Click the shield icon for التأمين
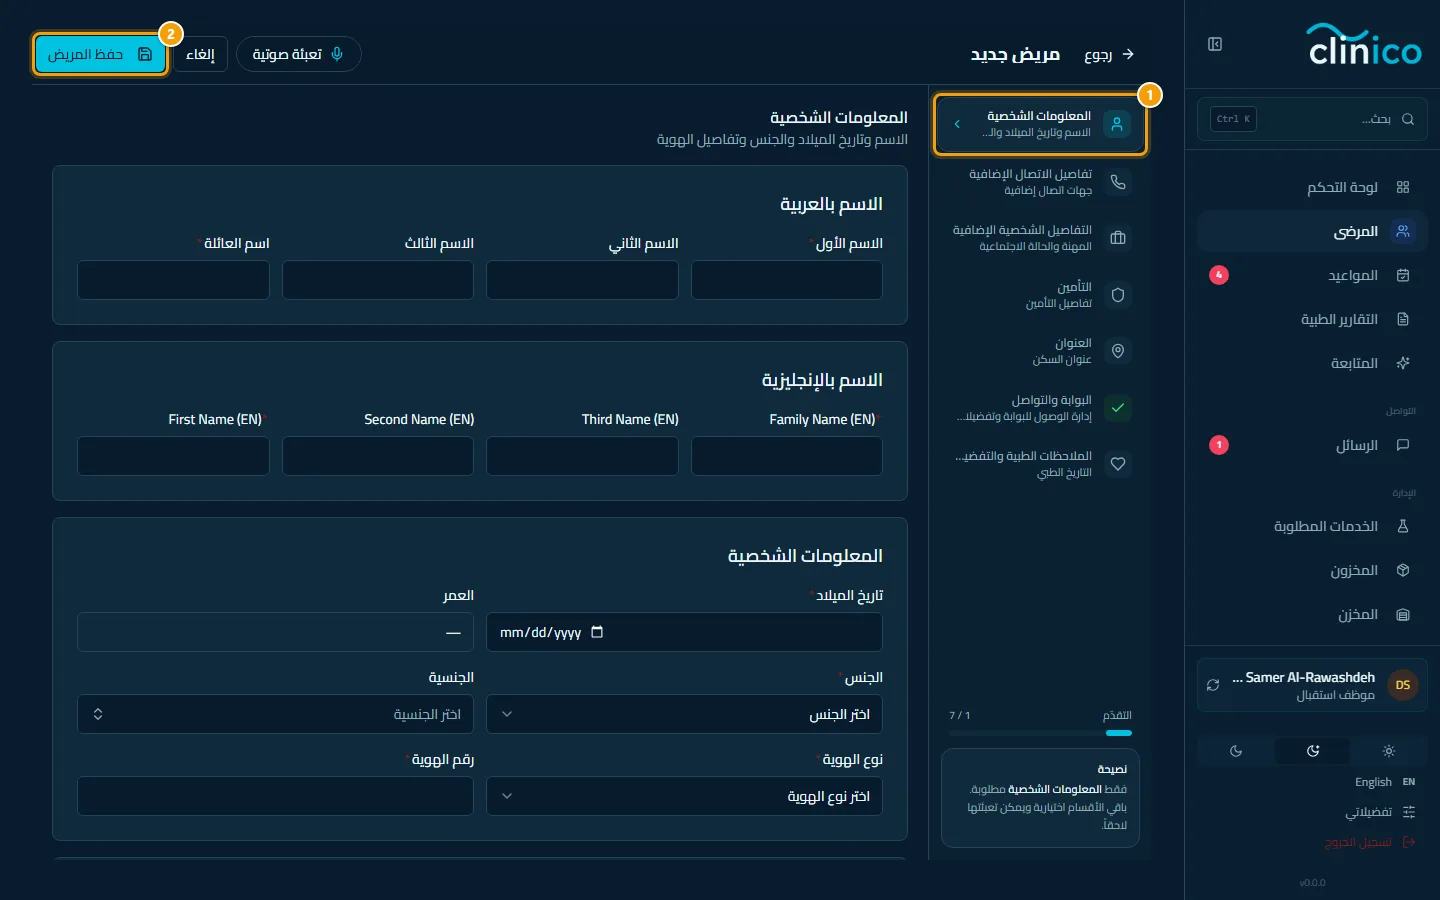This screenshot has width=1440, height=900. tap(1118, 295)
